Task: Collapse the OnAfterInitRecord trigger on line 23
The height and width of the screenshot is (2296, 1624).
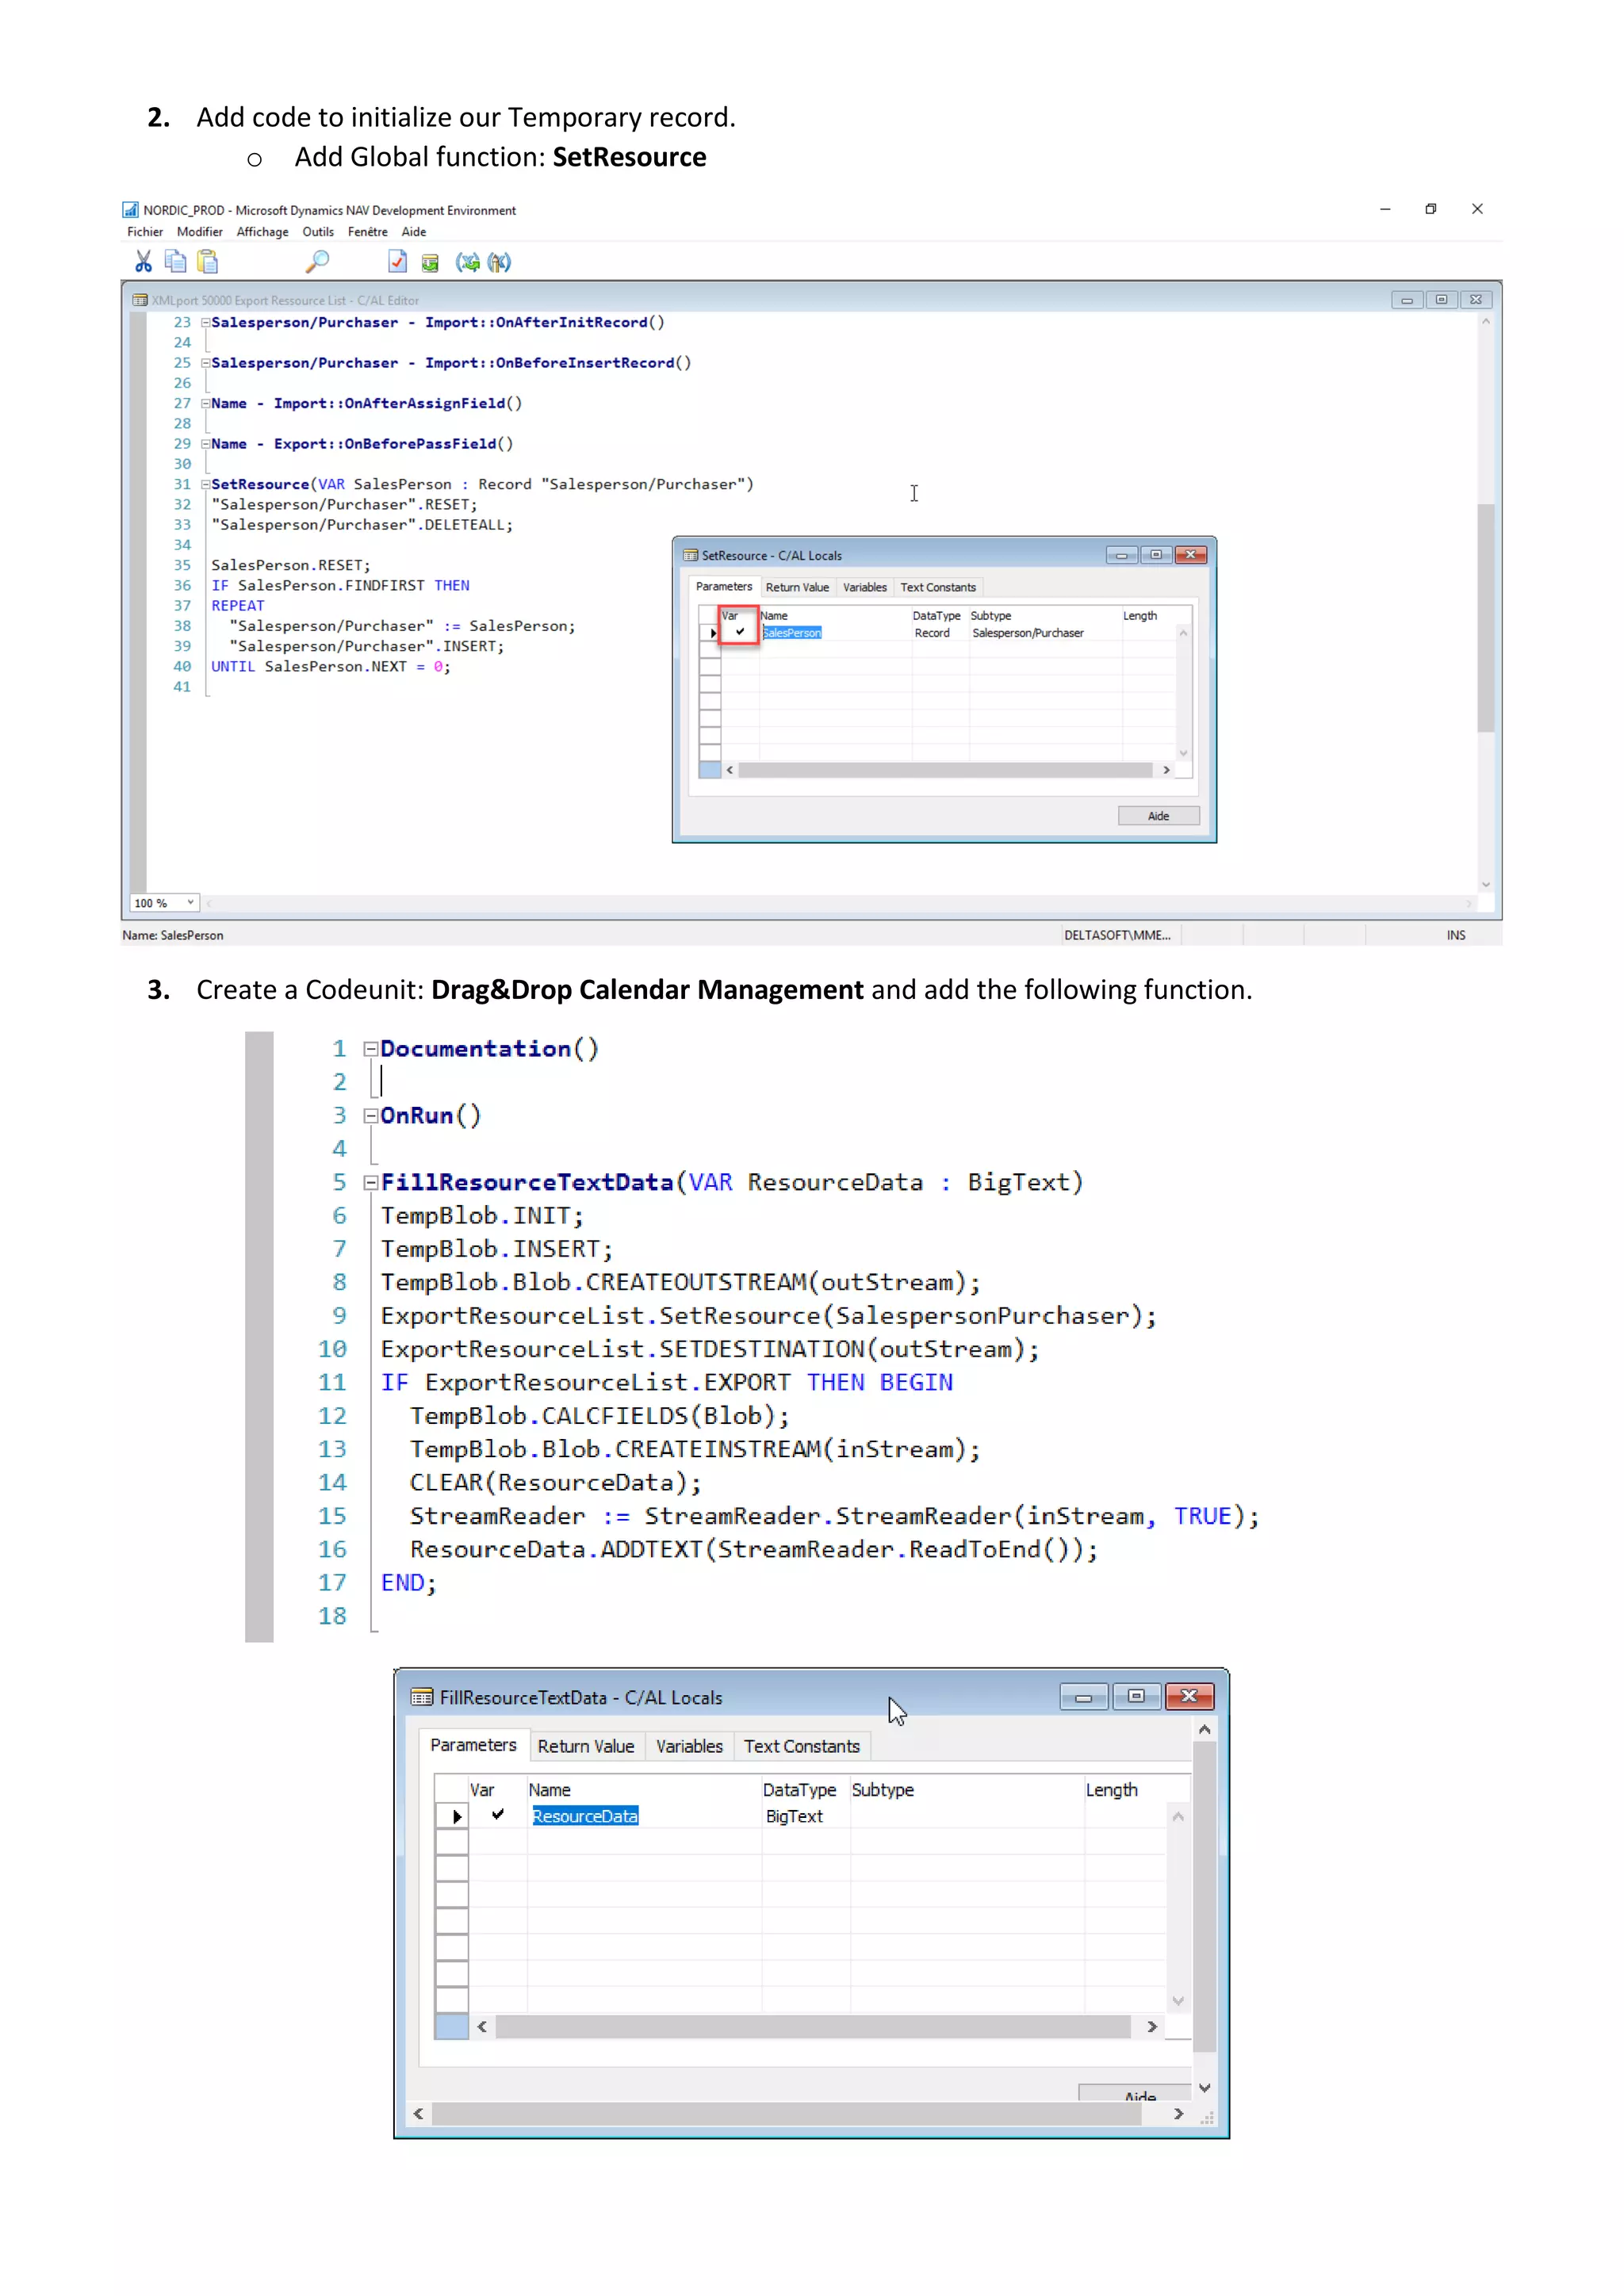Action: (205, 323)
